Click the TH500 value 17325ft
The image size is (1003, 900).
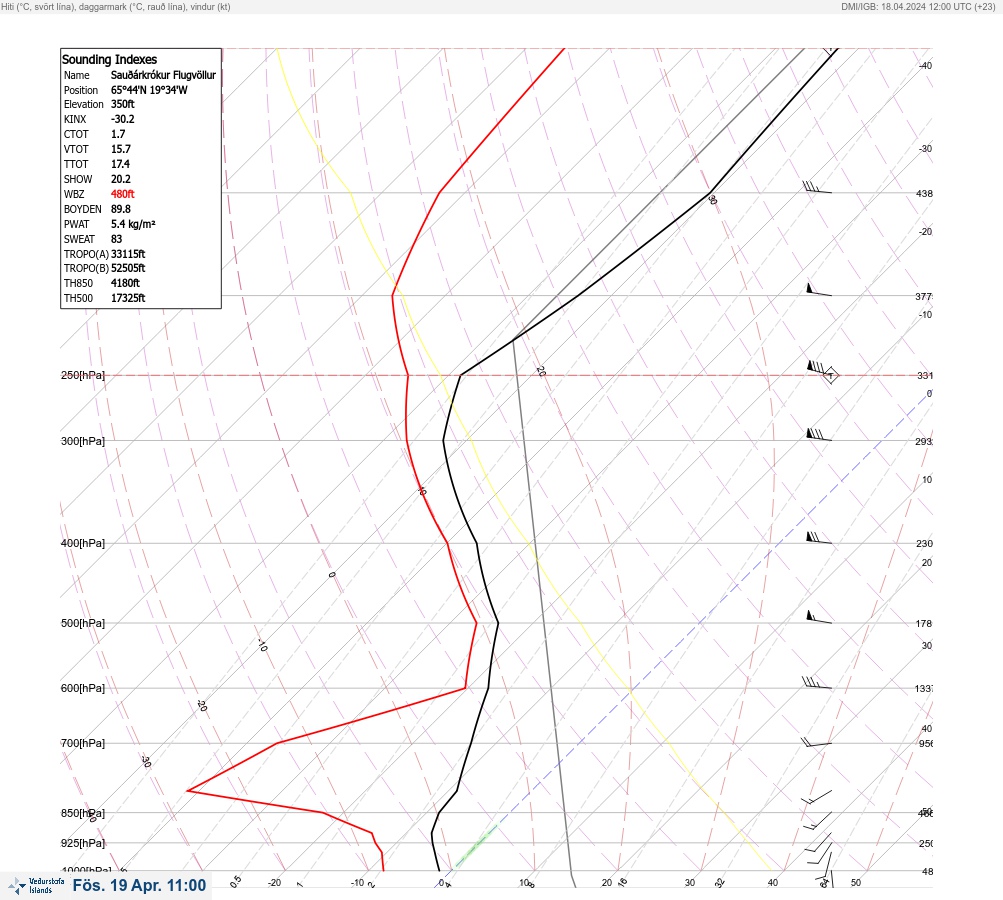coord(128,298)
